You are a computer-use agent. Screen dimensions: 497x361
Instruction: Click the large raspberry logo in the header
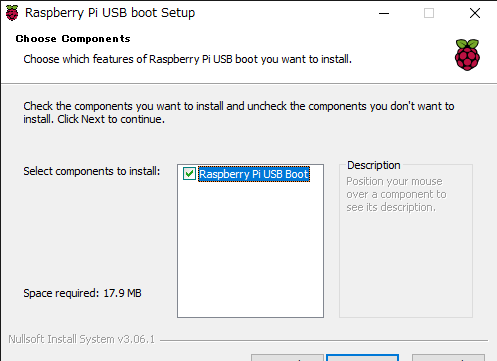[467, 55]
